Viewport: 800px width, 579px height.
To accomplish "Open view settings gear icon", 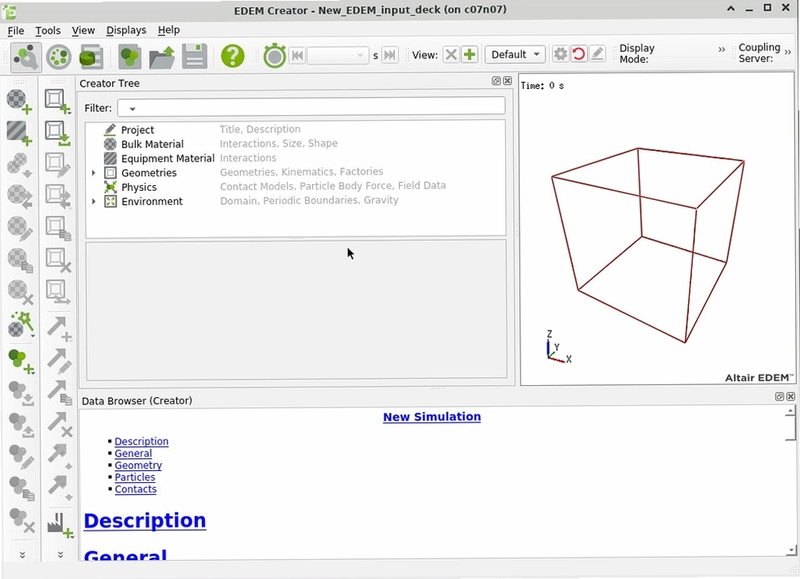I will point(561,54).
